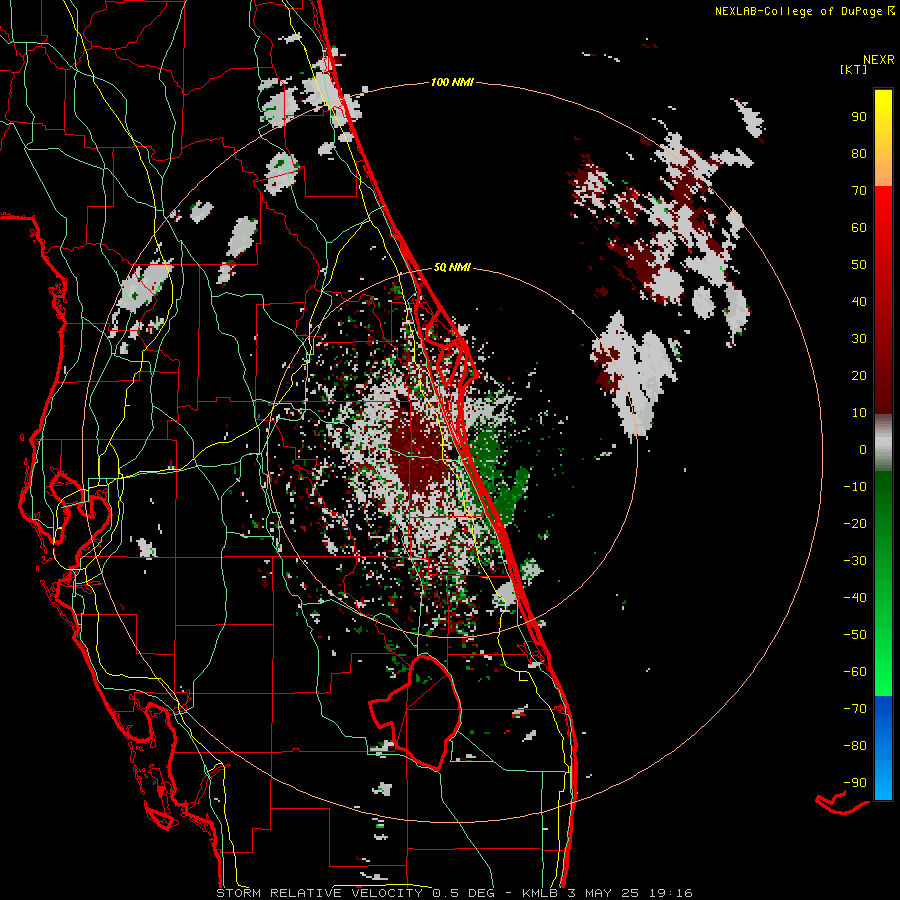Click the storm relative velocity caption text
Screen dimensions: 900x900
coord(454,893)
